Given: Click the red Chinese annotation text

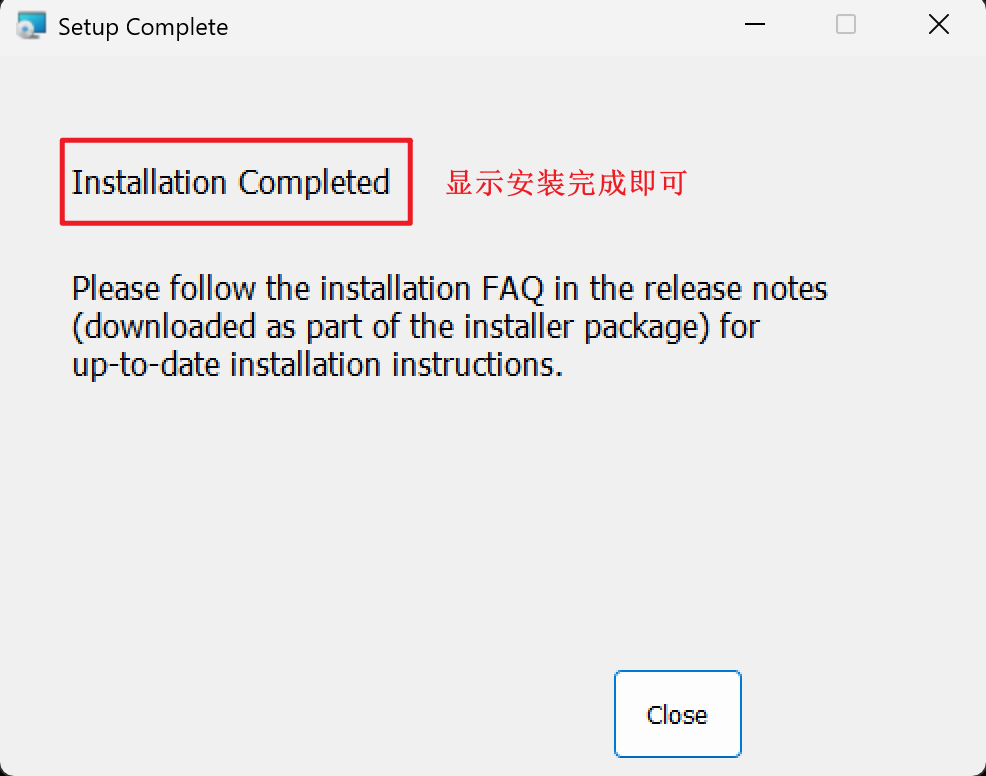Looking at the screenshot, I should coord(565,183).
